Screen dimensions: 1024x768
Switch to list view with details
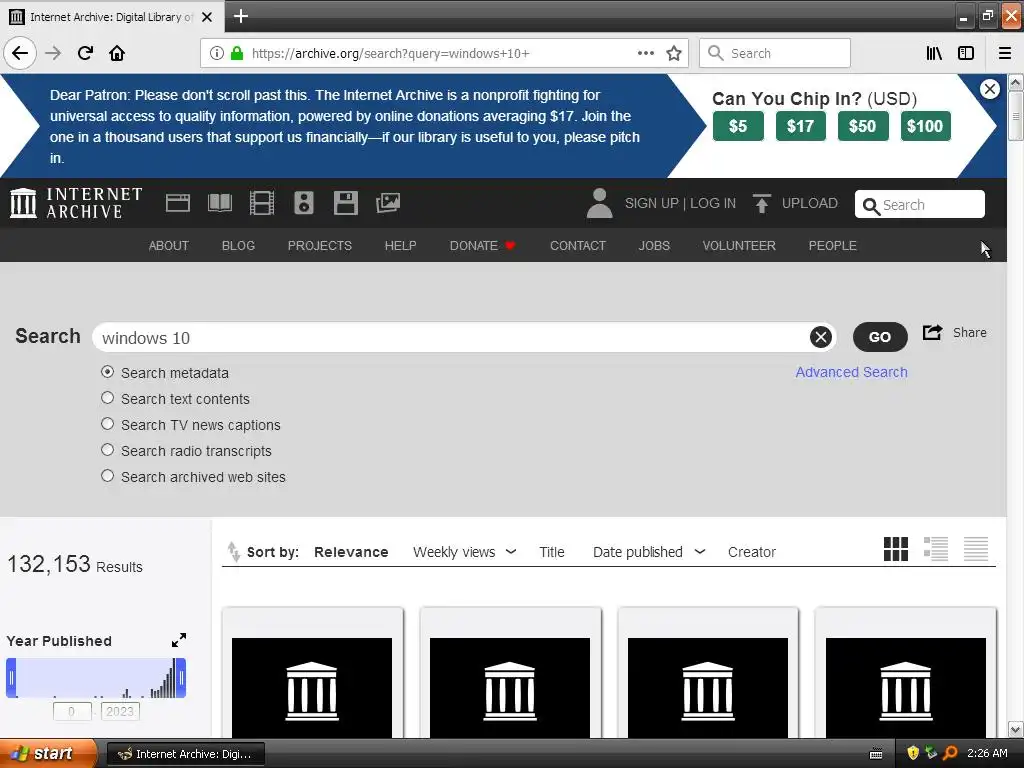935,549
